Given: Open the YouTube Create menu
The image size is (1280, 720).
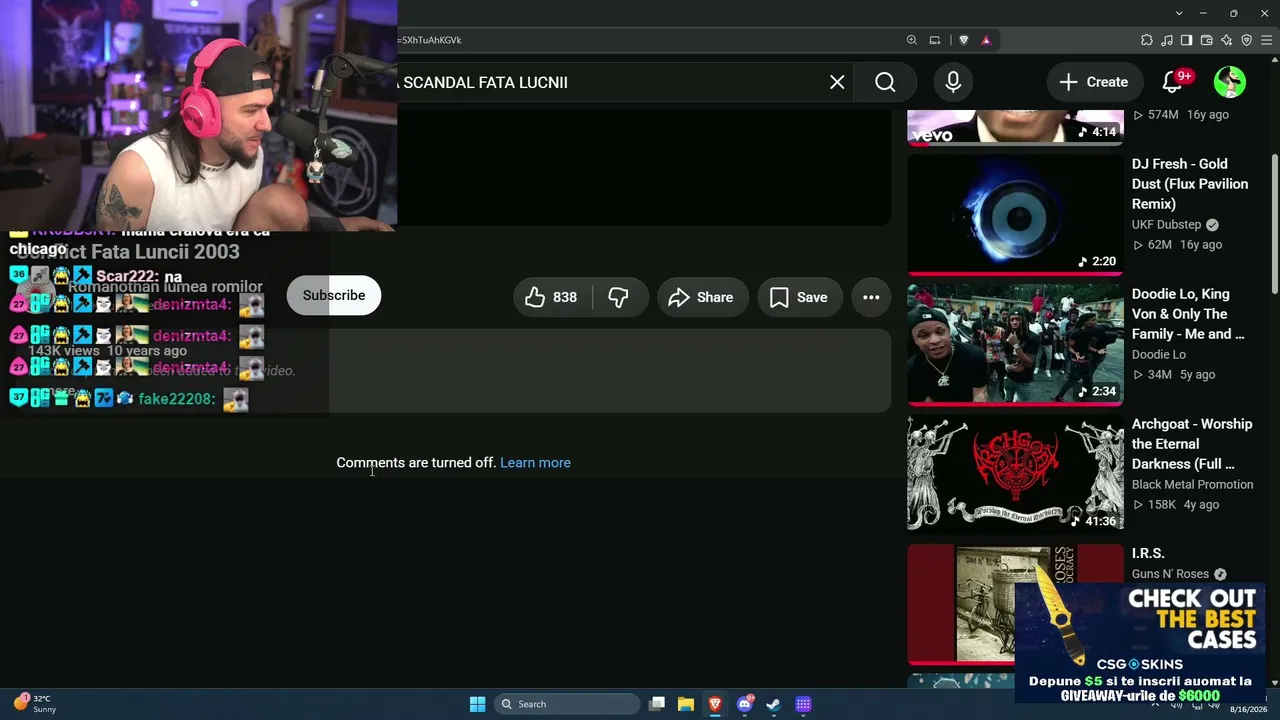Looking at the screenshot, I should pyautogui.click(x=1093, y=82).
